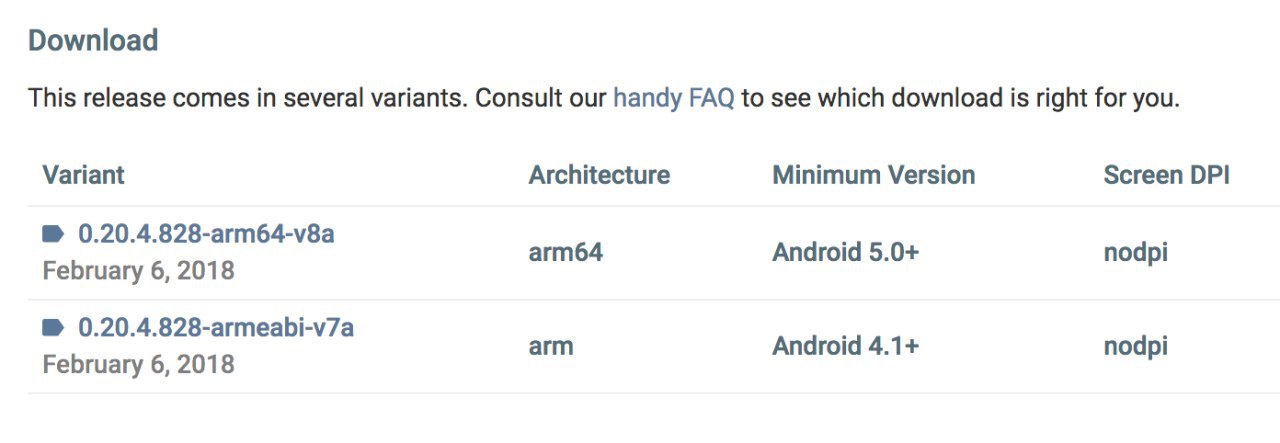
Task: Click the Screen DPI column header
Action: [x=1166, y=175]
